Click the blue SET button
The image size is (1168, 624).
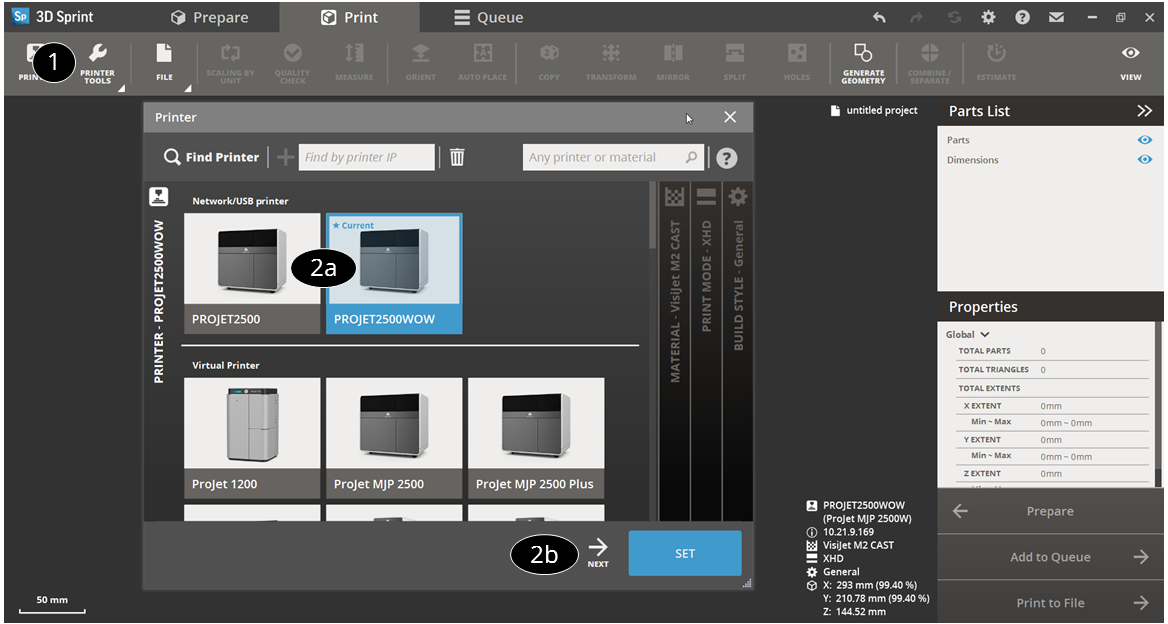point(684,553)
